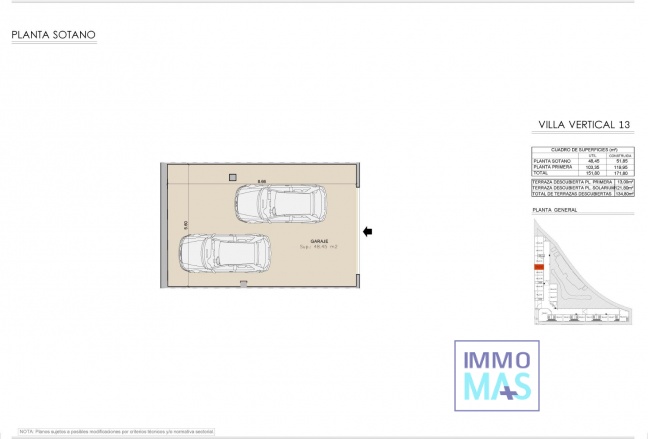Click the VILLA VERTICAL 13 title
This screenshot has height=439, width=648.
pos(584,125)
